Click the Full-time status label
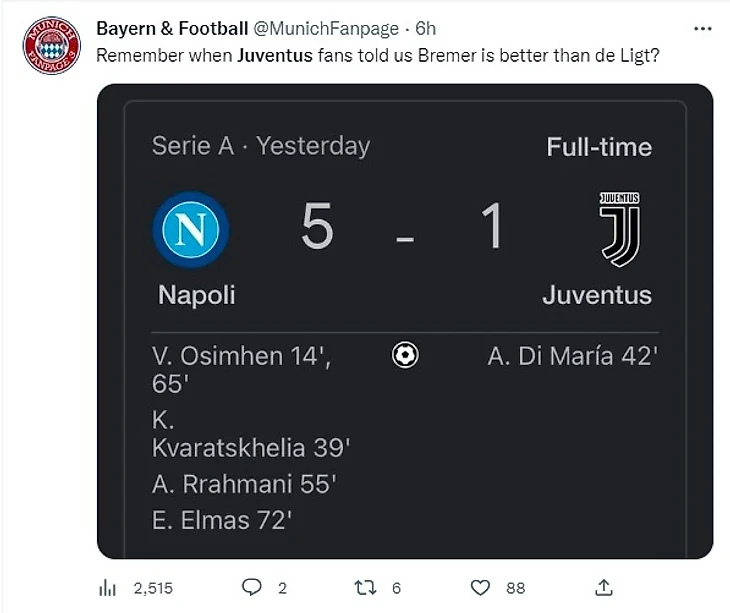The width and height of the screenshot is (730, 613). coord(599,147)
